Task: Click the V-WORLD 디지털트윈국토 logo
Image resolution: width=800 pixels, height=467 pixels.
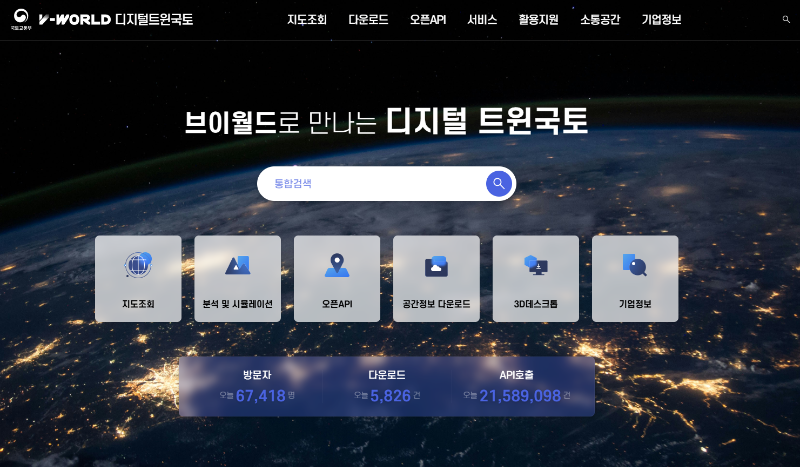Action: click(x=116, y=19)
